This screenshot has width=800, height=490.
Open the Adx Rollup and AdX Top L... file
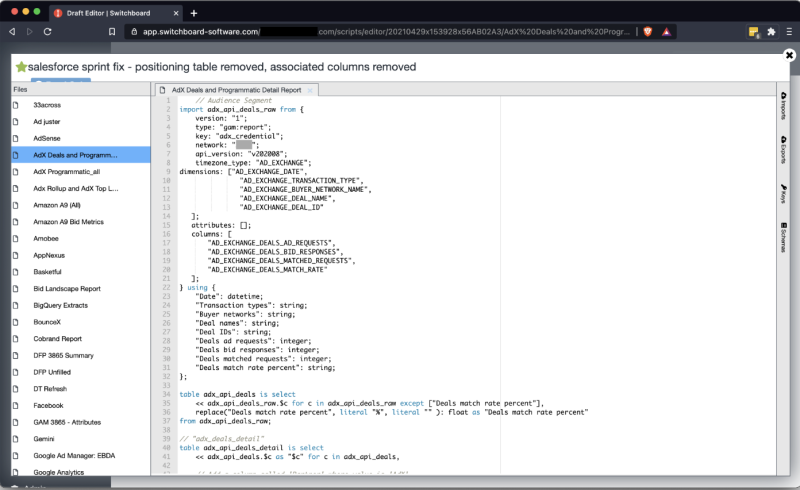tap(81, 188)
